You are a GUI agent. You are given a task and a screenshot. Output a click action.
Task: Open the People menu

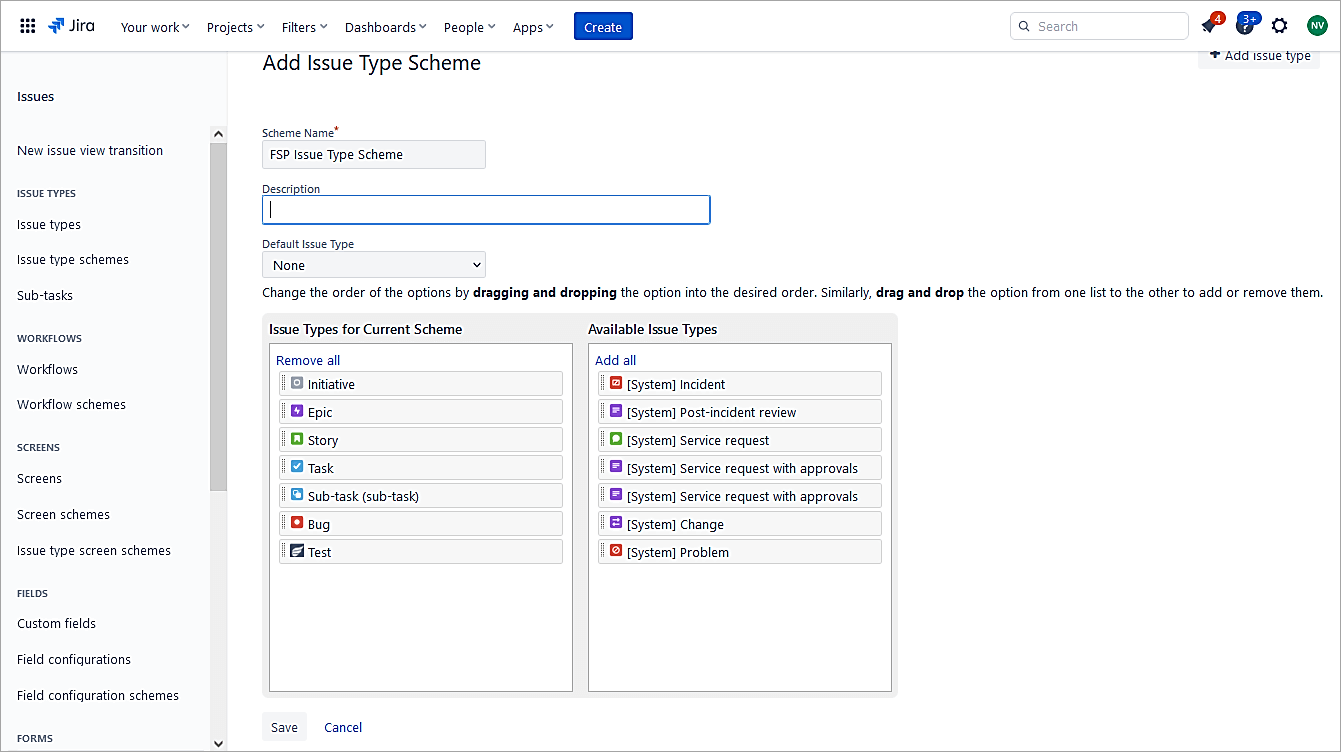pos(467,27)
